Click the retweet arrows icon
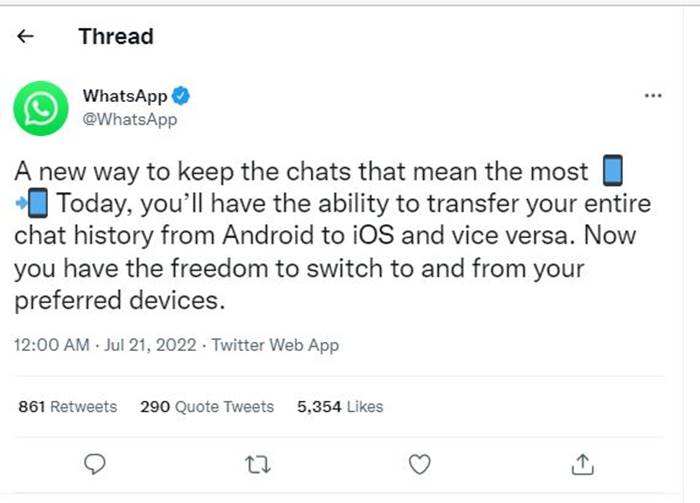This screenshot has height=503, width=700. 258,463
